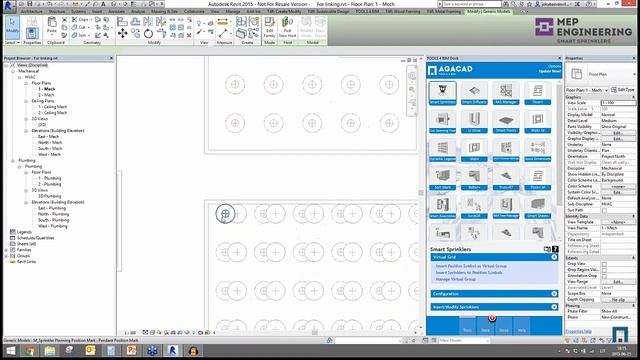The height and width of the screenshot is (360, 640).
Task: Open Revit from the Windows taskbar
Action: (x=173, y=351)
